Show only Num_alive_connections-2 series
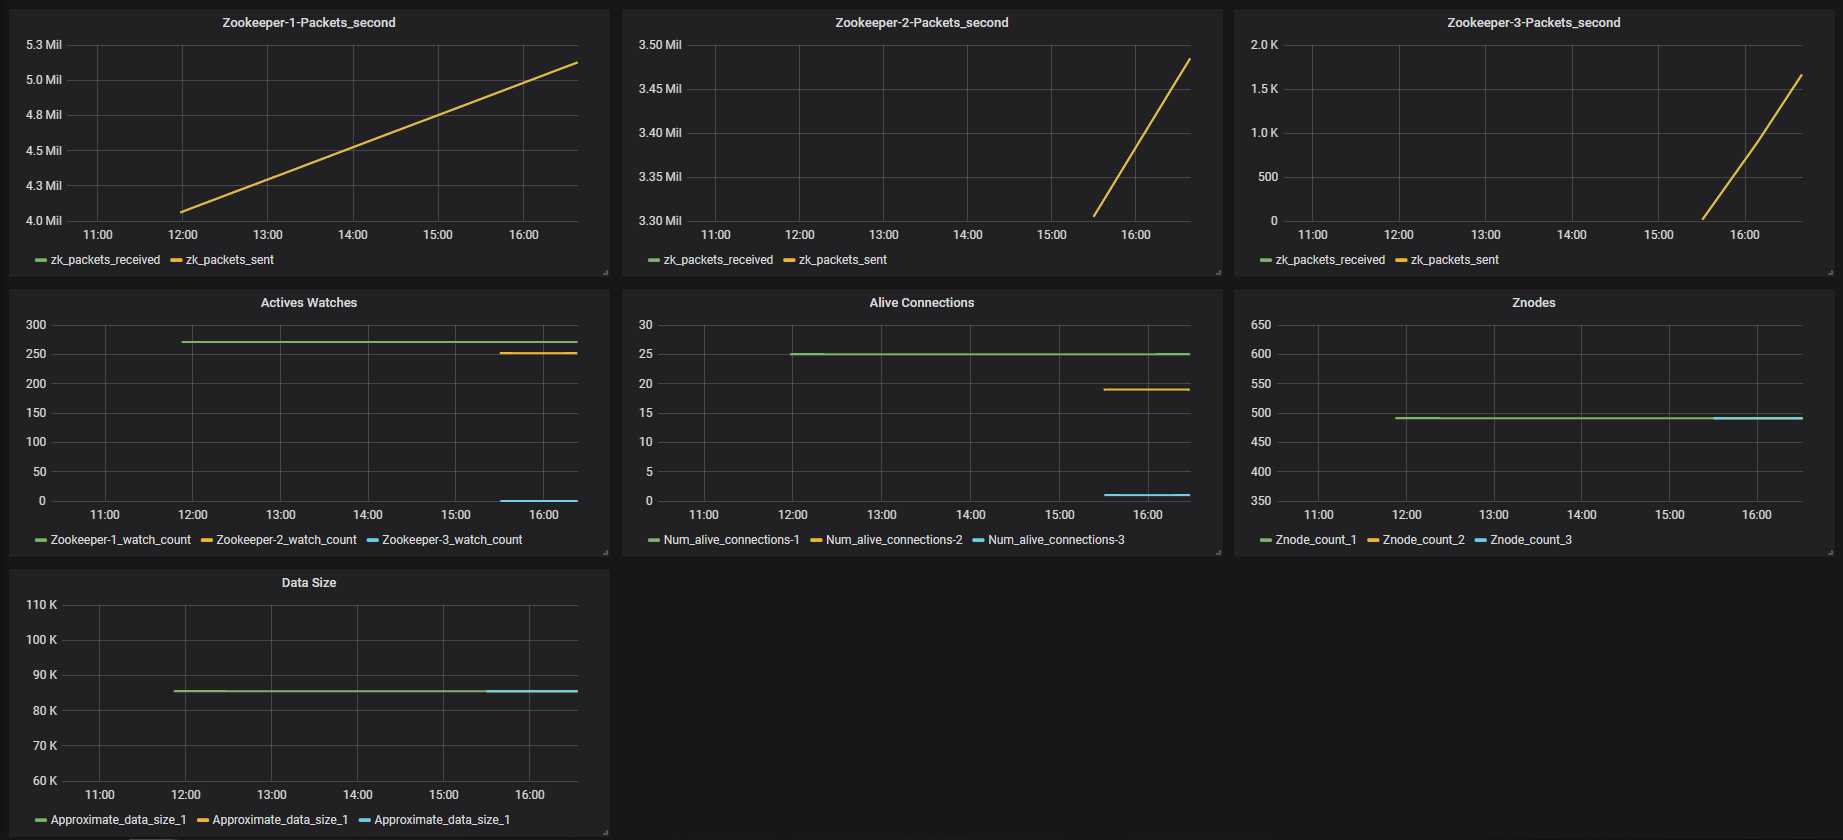 click(894, 540)
